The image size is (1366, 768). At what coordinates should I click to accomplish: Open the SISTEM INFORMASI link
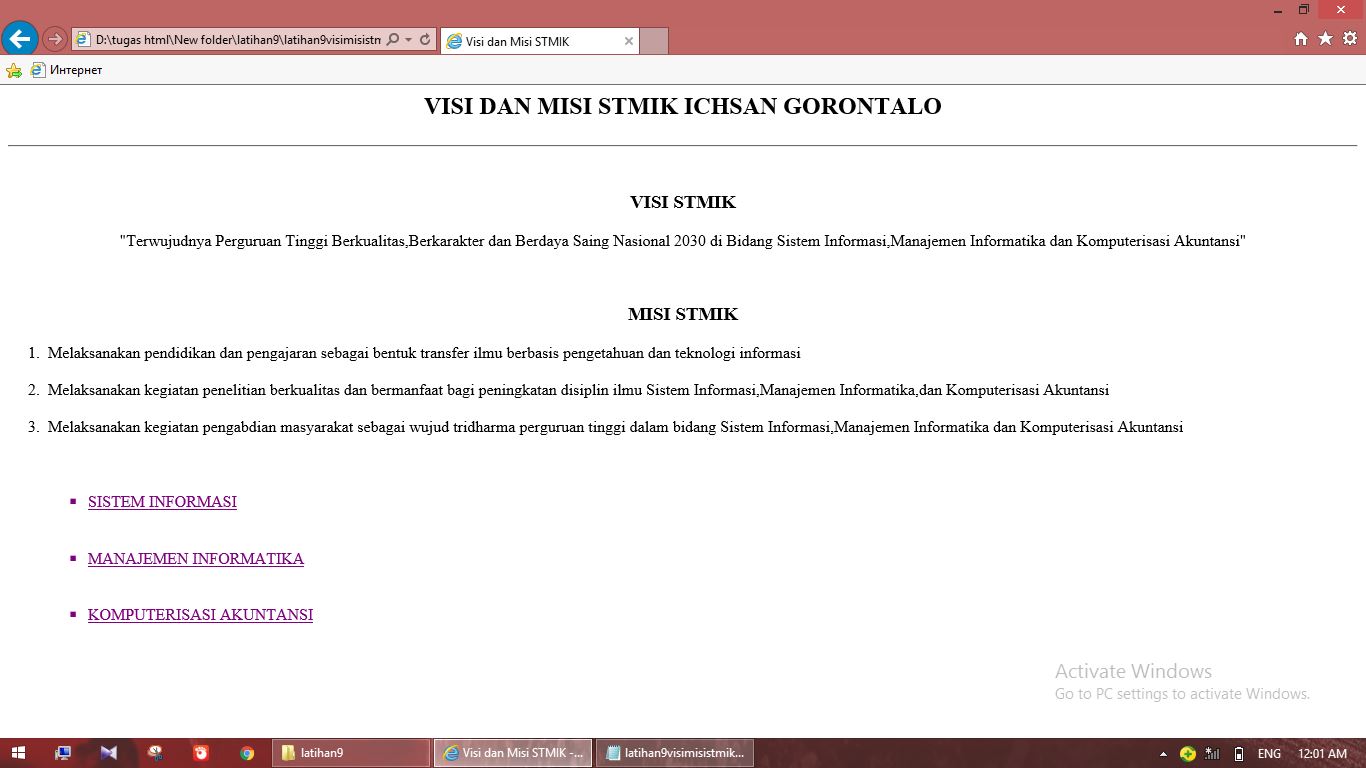pos(162,502)
